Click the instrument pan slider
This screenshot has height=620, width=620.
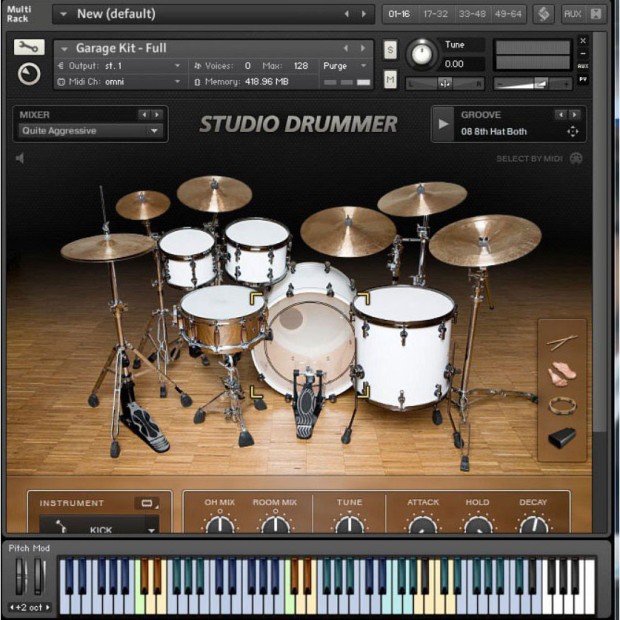pos(445,84)
